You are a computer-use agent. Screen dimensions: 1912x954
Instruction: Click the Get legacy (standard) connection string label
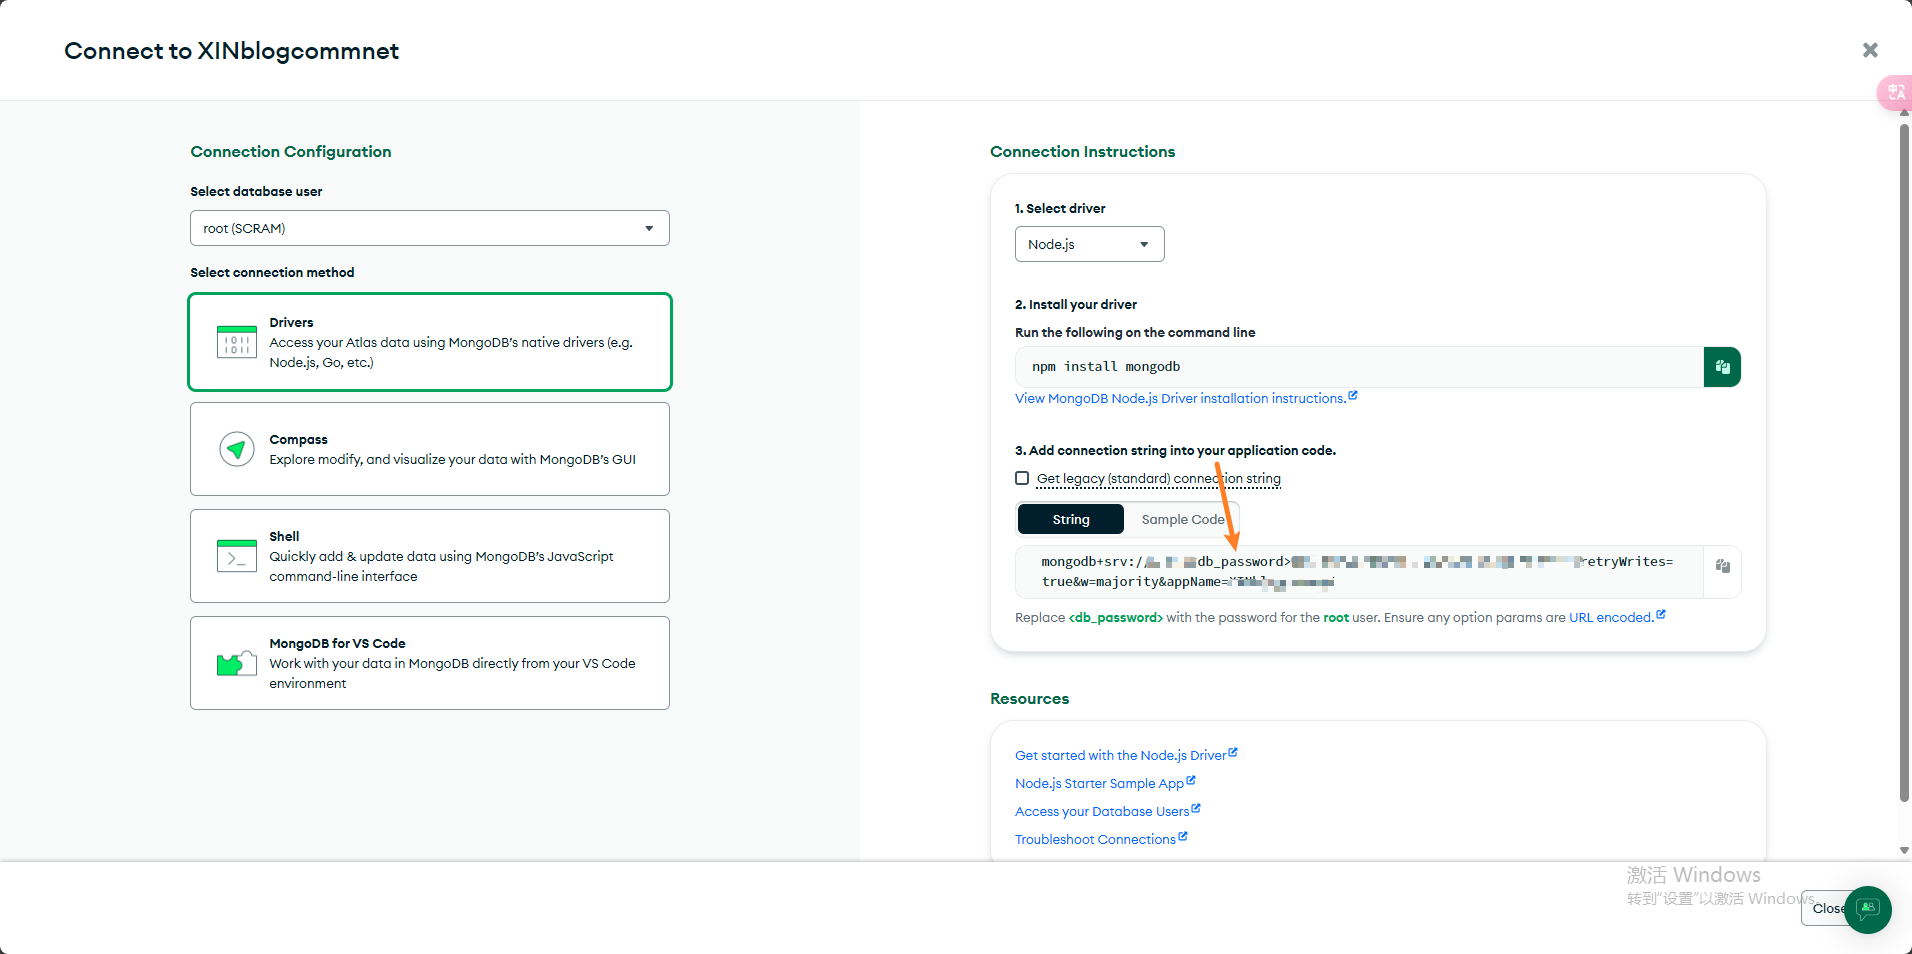coord(1158,479)
